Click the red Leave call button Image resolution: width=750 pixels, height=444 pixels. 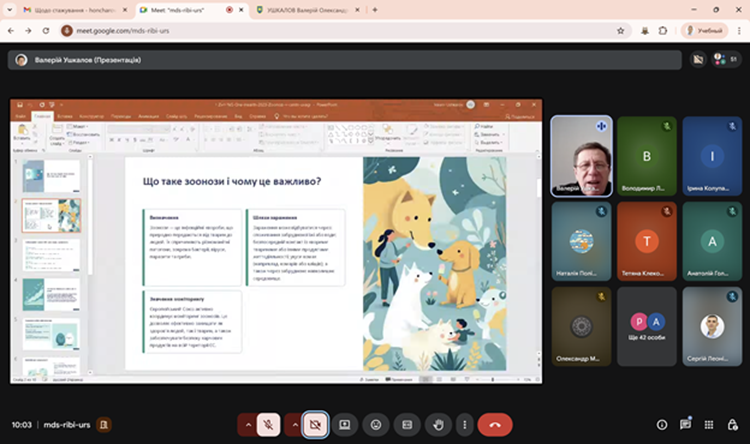[494, 424]
